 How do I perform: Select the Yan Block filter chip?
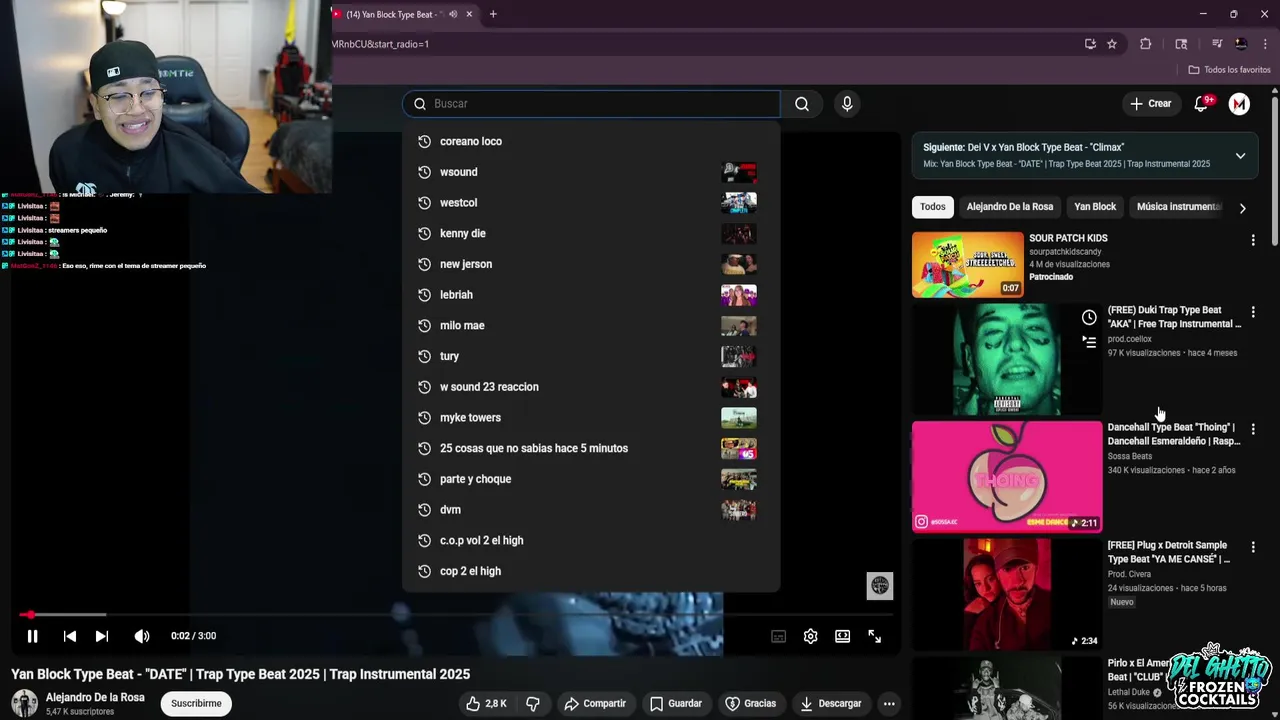click(1095, 207)
